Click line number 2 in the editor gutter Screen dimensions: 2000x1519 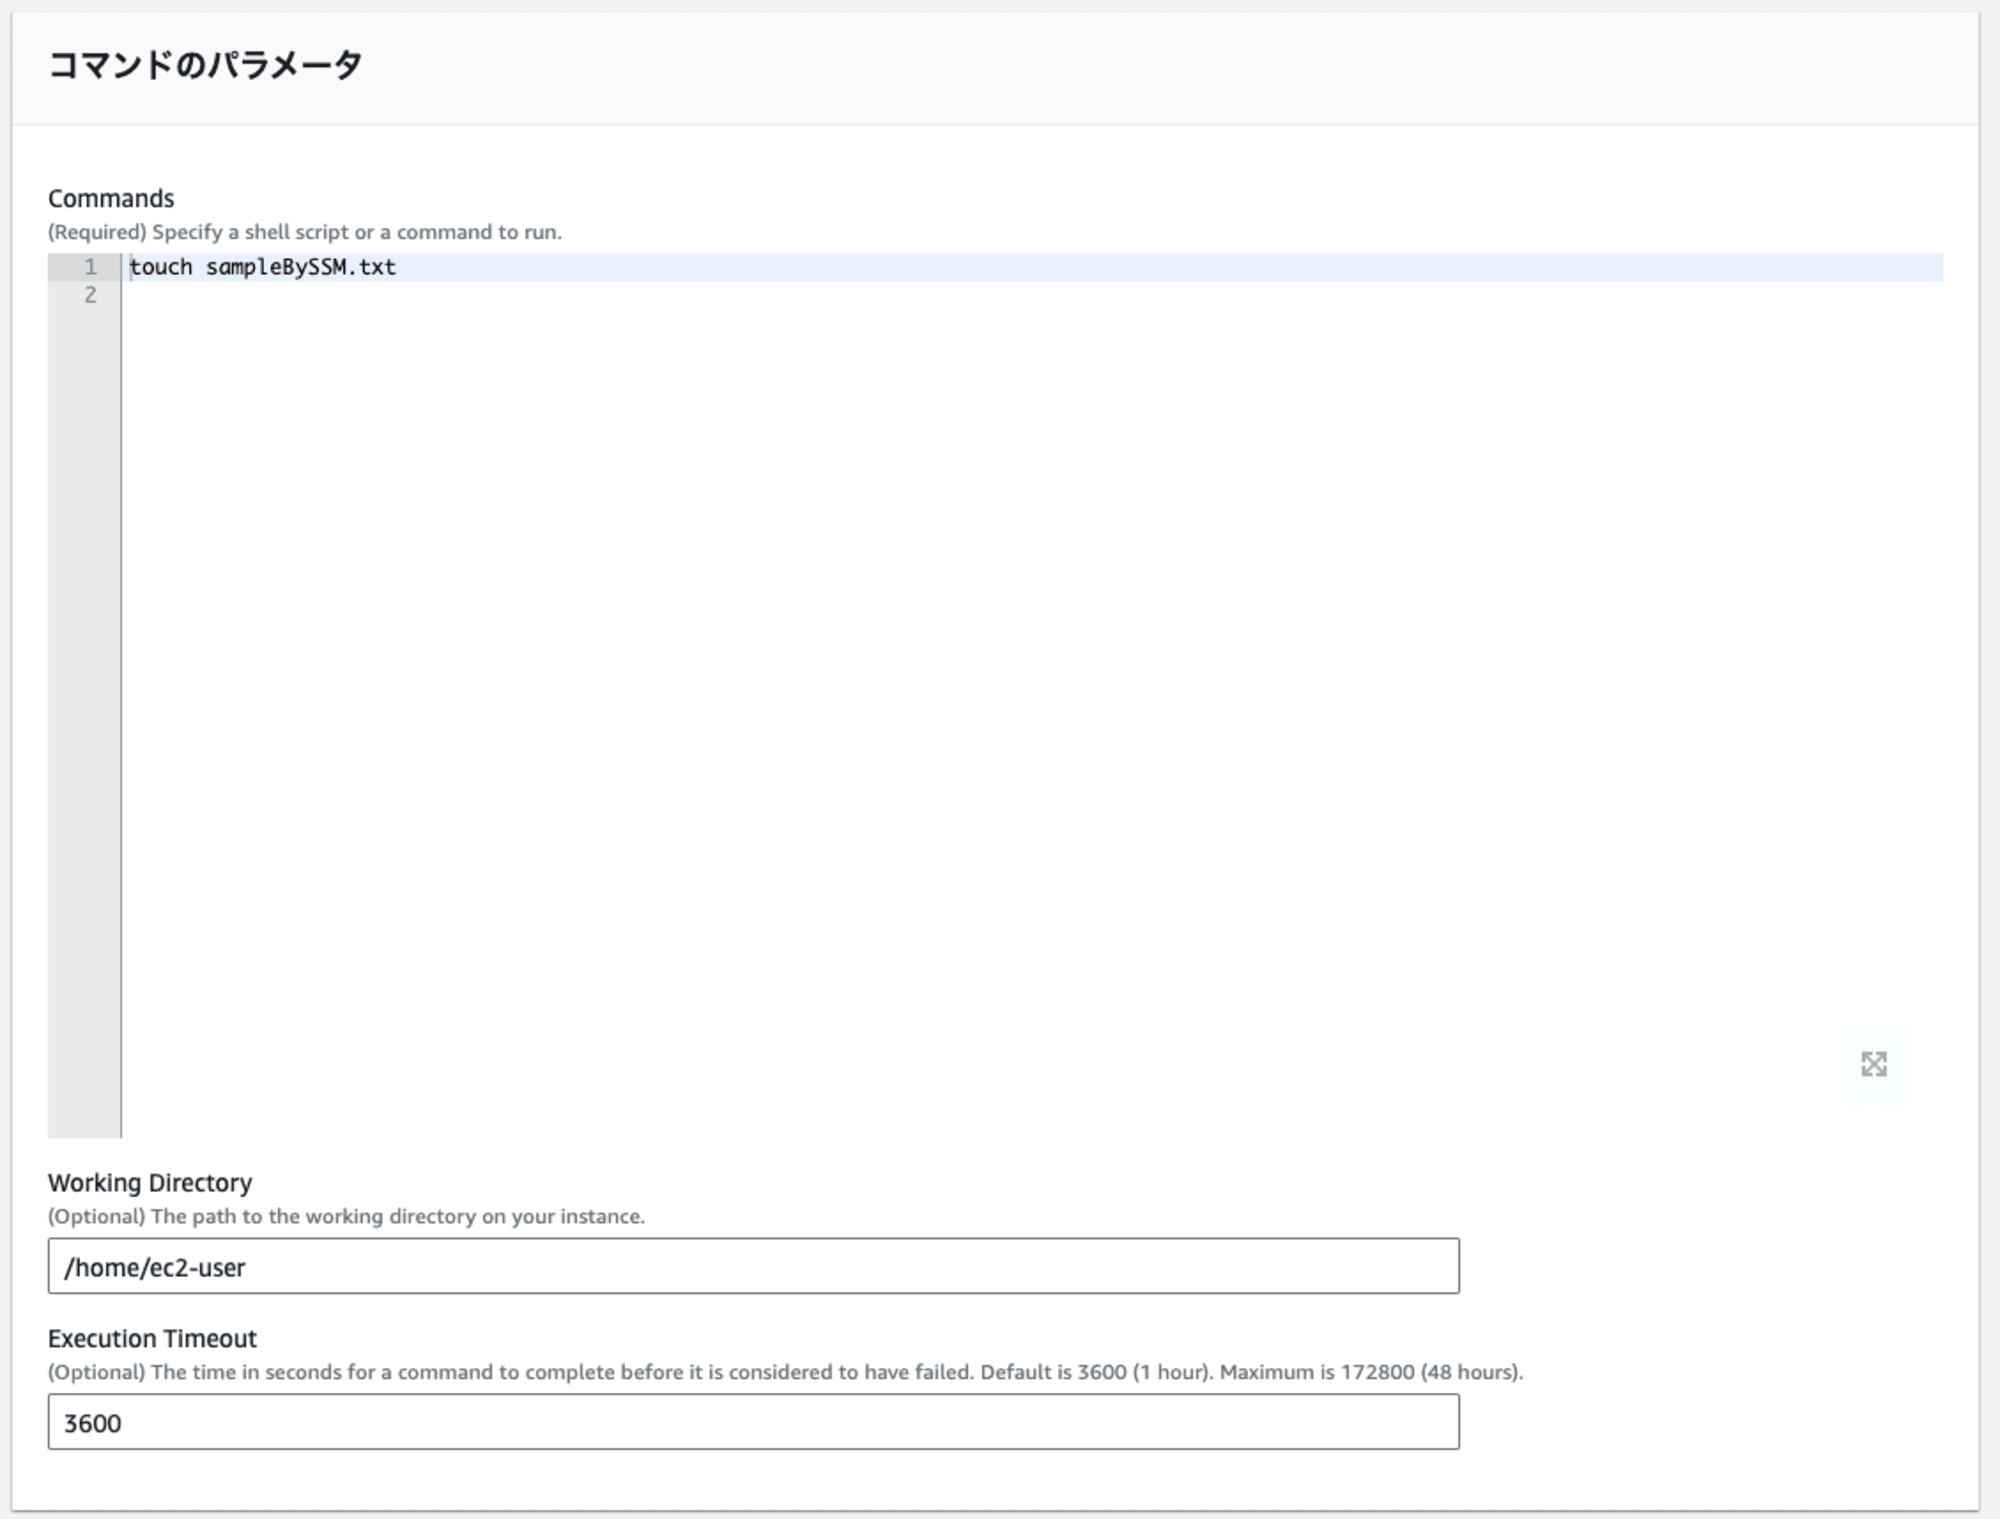90,295
